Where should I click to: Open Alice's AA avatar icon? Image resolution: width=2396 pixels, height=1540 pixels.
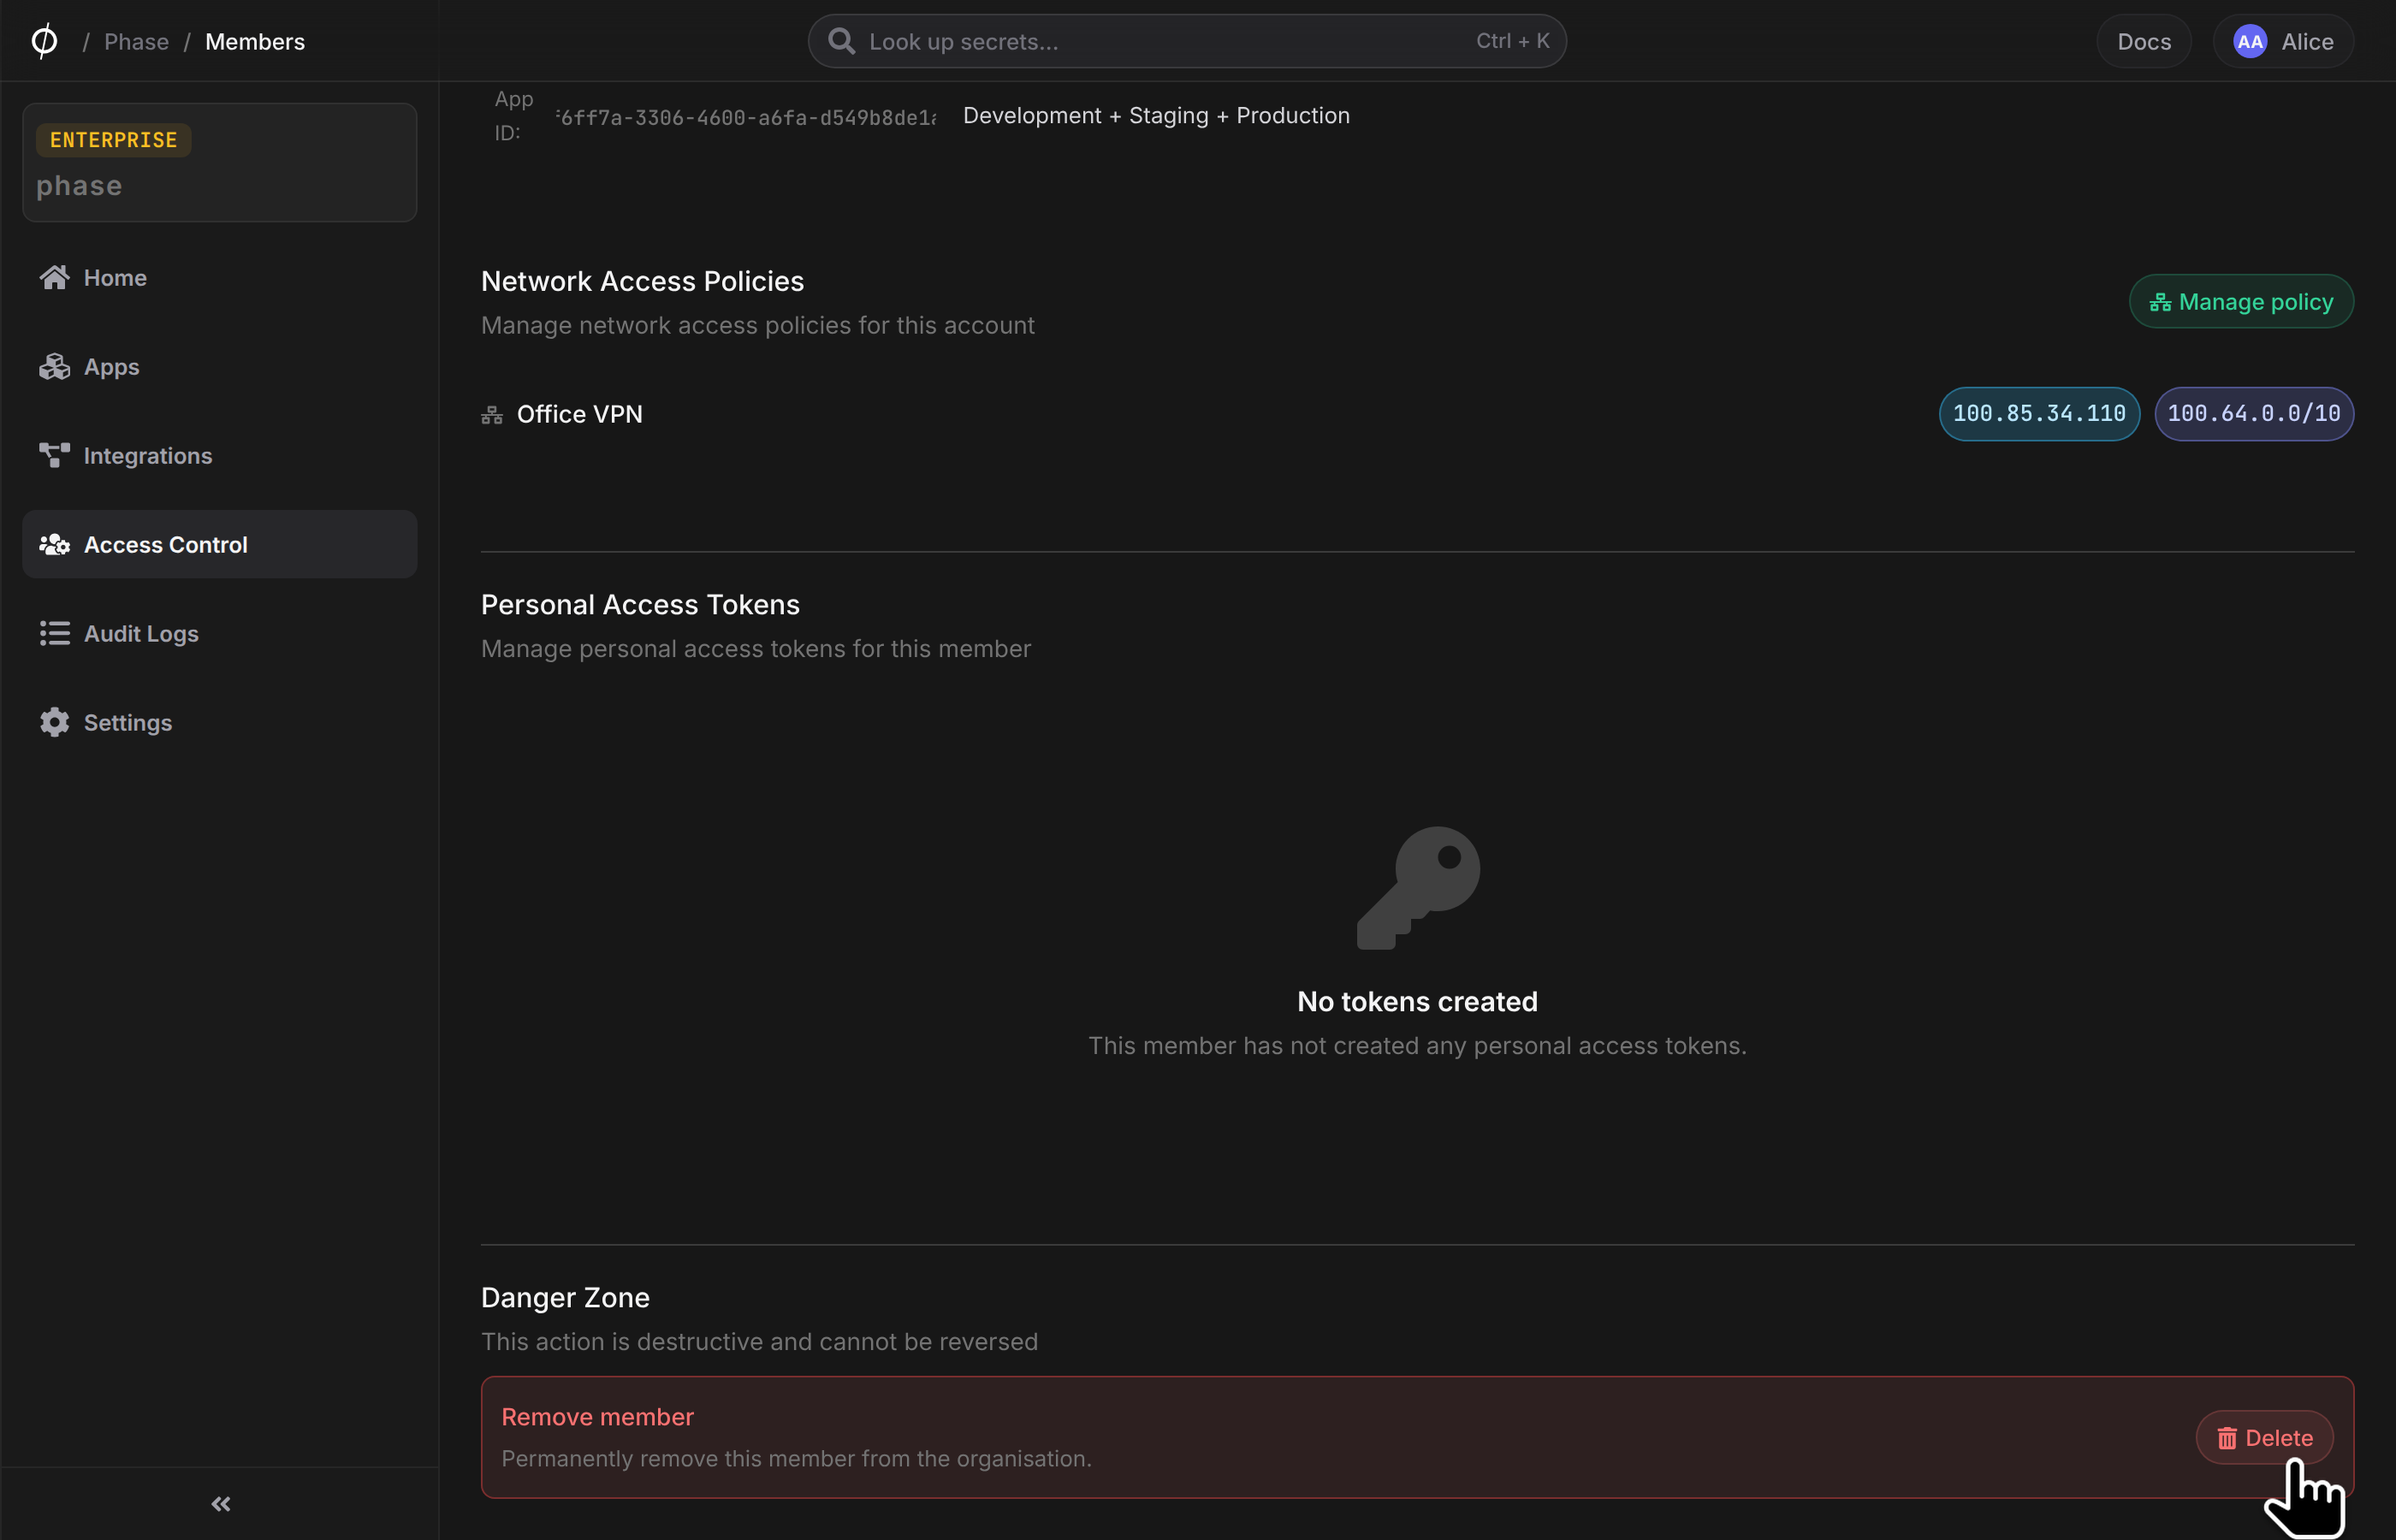(x=2250, y=41)
